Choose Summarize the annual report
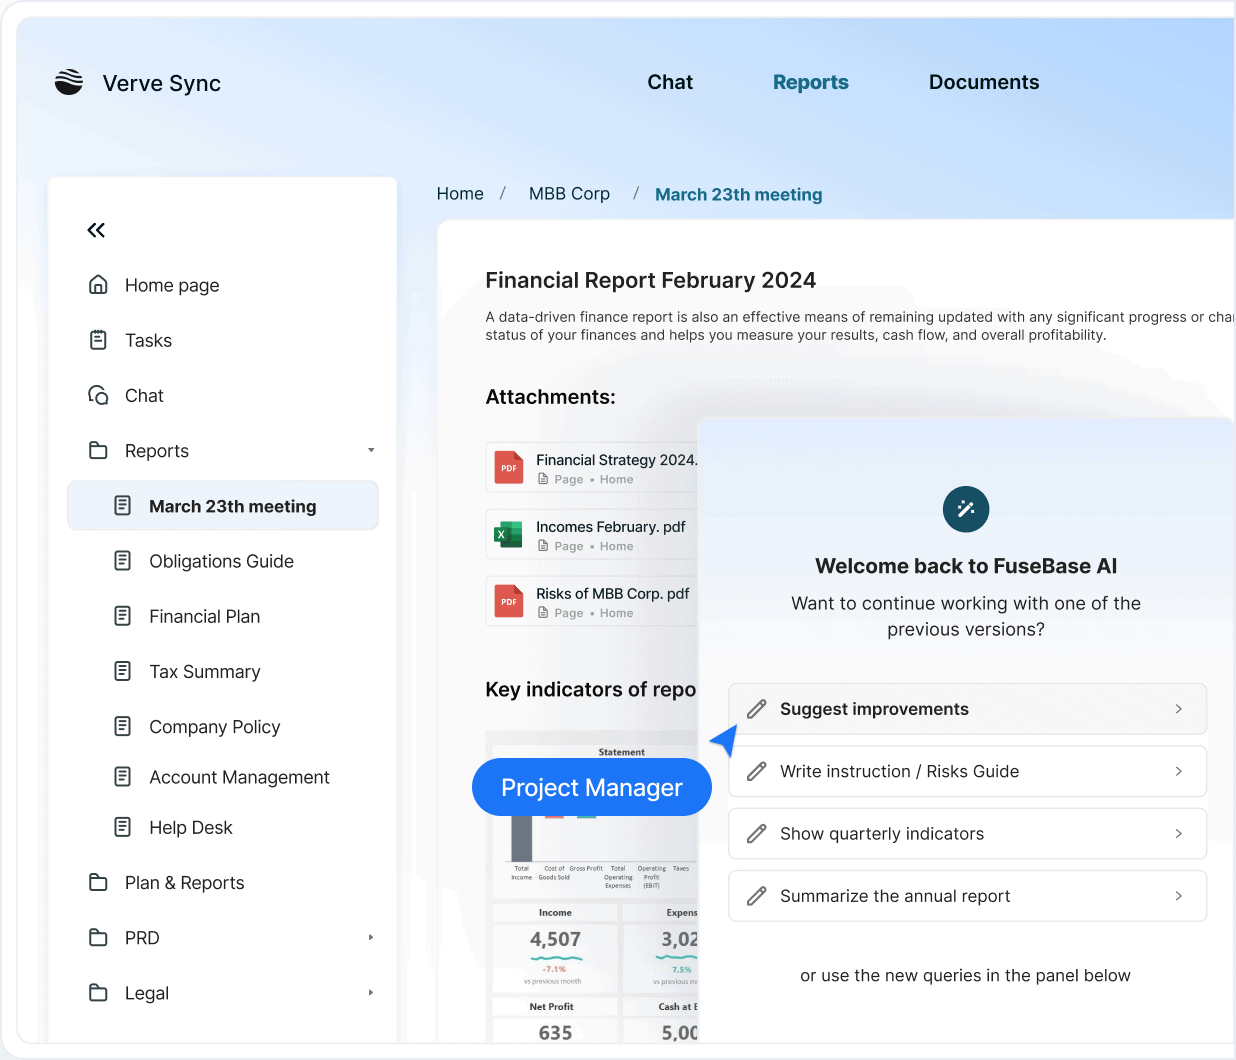1236x1060 pixels. (966, 896)
